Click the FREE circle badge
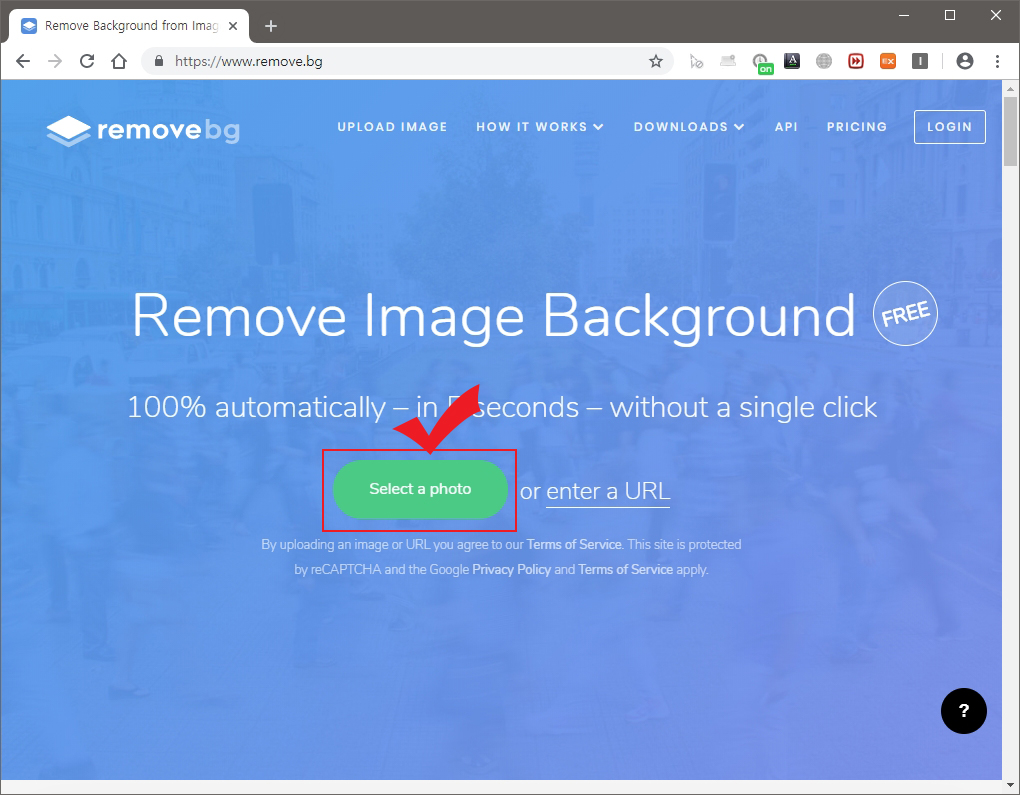The width and height of the screenshot is (1020, 795). (x=905, y=314)
